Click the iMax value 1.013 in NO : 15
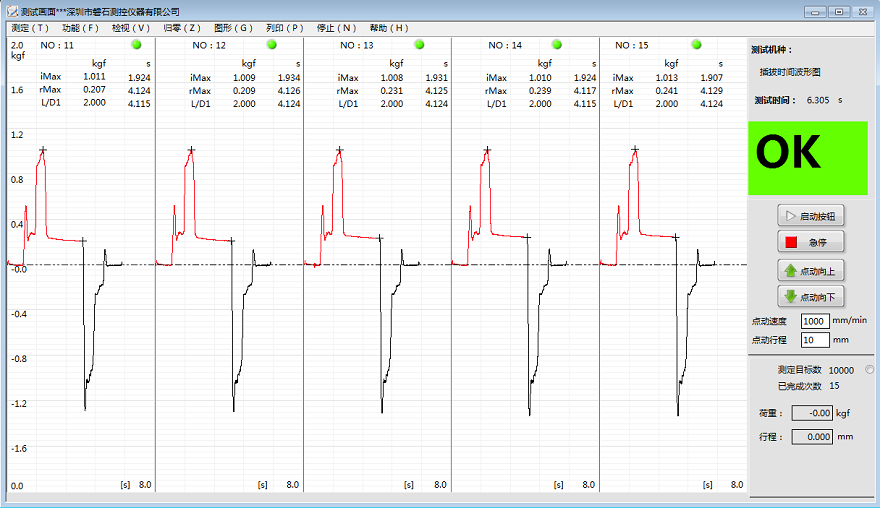Image resolution: width=880 pixels, height=508 pixels. tap(667, 78)
